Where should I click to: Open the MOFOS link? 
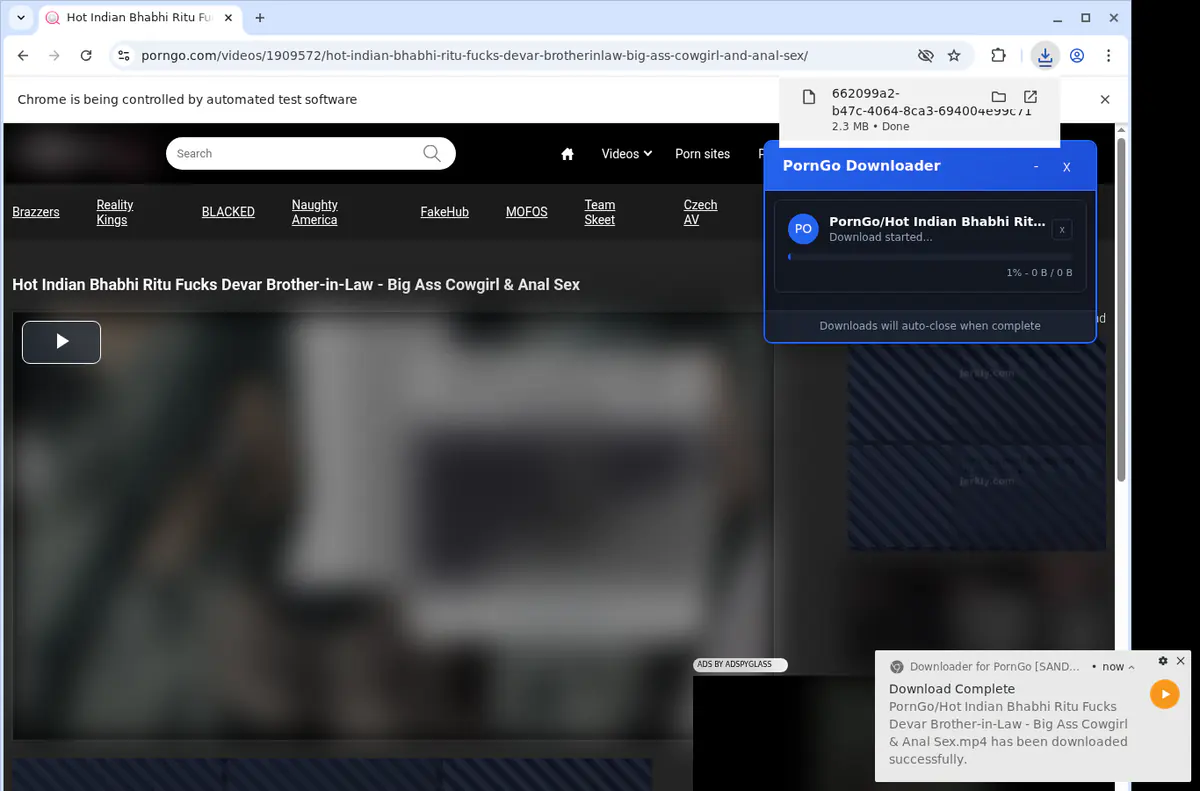526,212
